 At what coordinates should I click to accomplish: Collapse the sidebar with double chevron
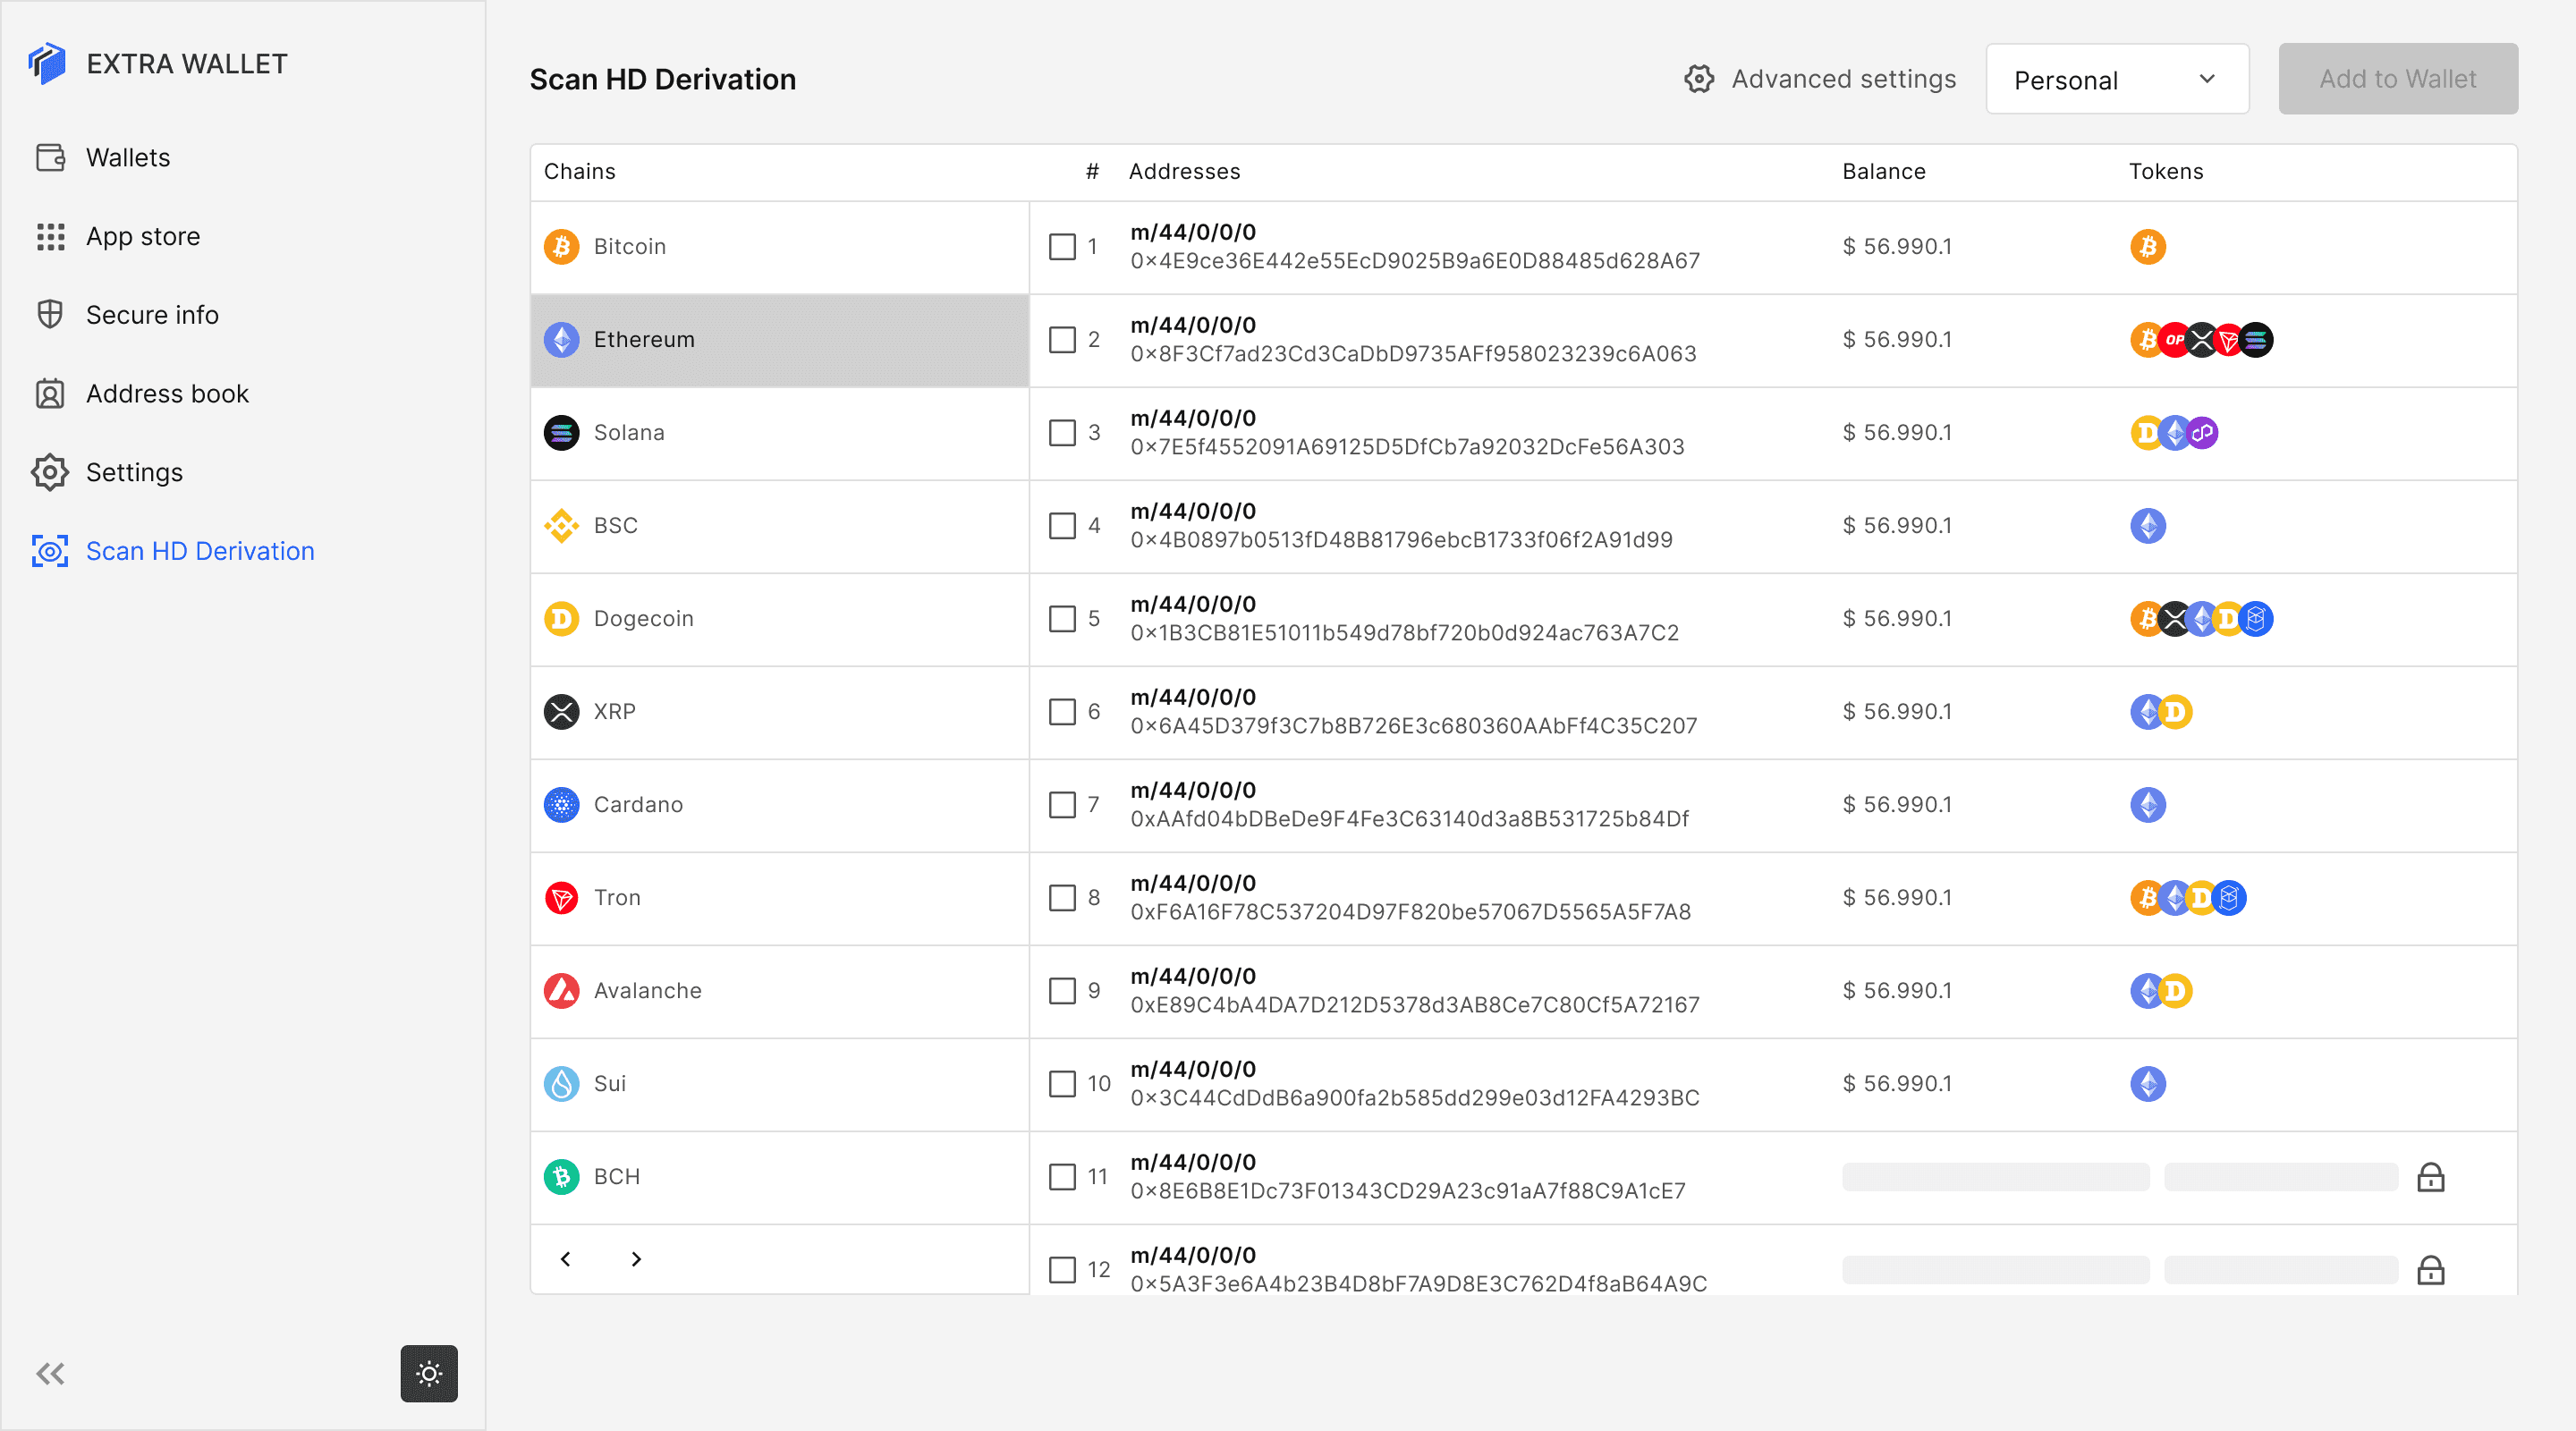pyautogui.click(x=50, y=1373)
